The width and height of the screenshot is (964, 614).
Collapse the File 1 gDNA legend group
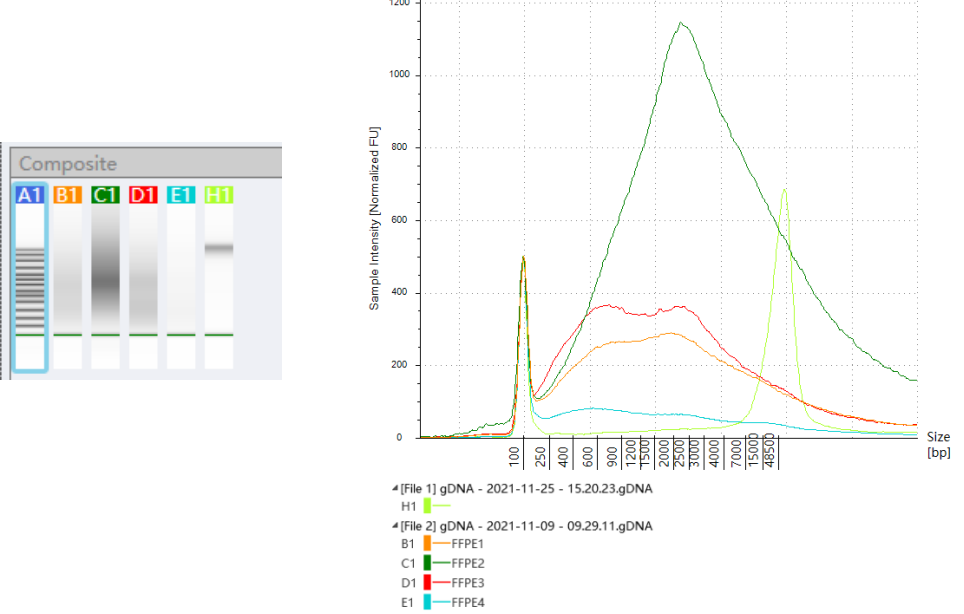[x=395, y=489]
